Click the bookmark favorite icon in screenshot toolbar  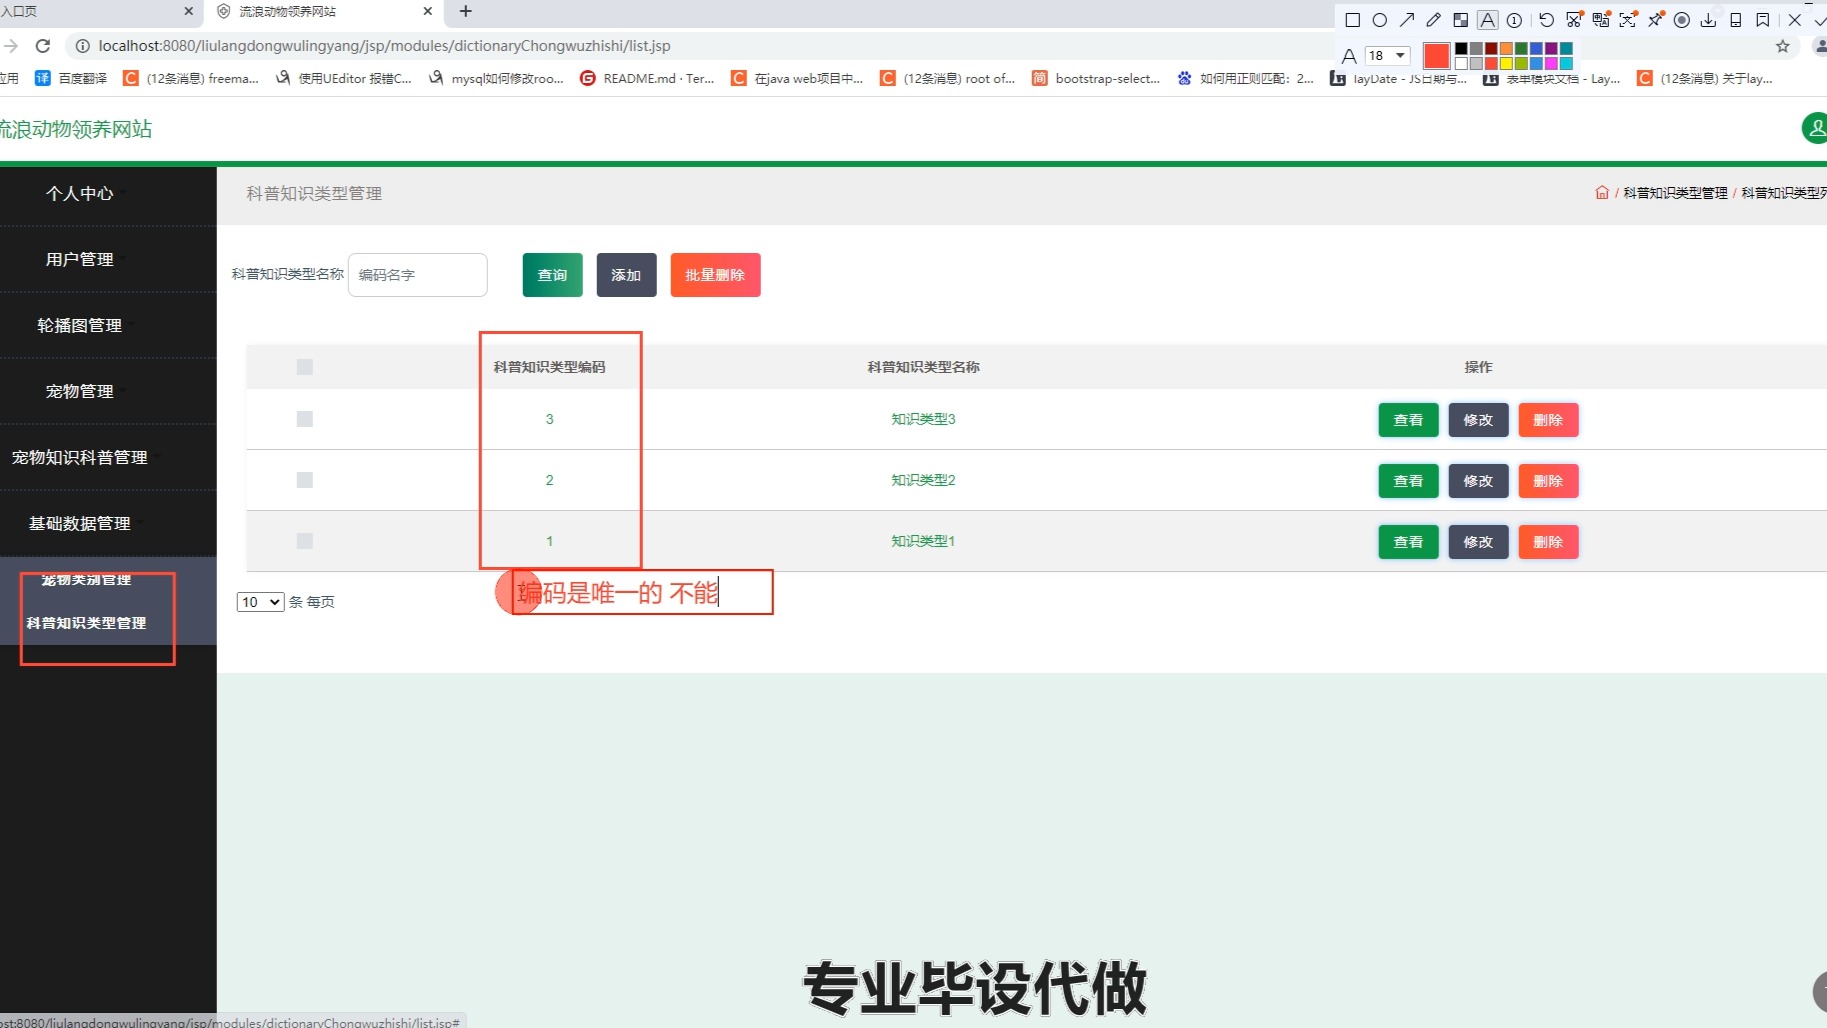1763,20
